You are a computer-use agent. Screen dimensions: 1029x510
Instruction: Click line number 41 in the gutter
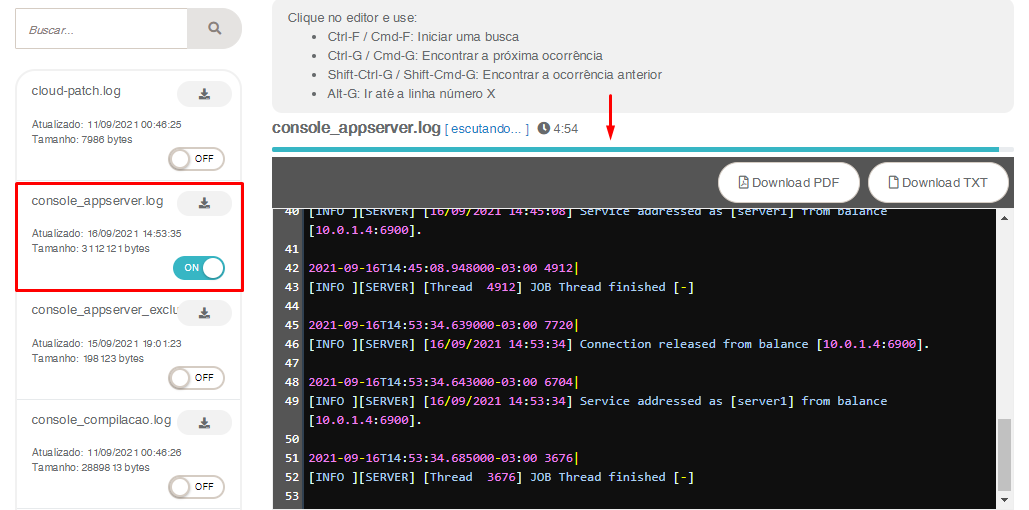click(292, 249)
